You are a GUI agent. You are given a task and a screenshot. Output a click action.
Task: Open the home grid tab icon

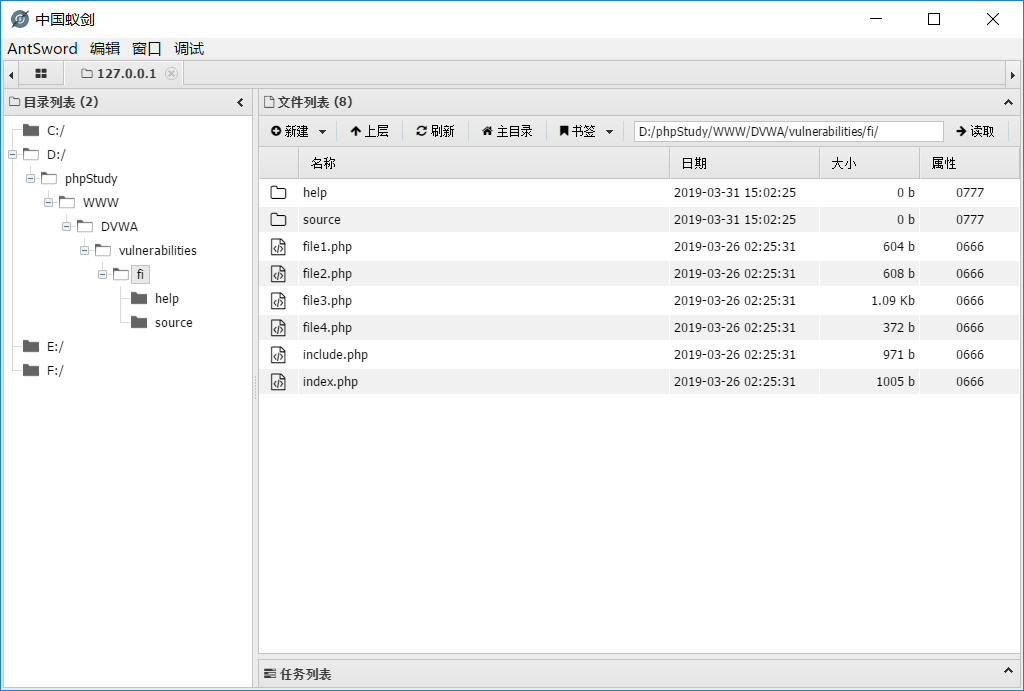coord(40,73)
